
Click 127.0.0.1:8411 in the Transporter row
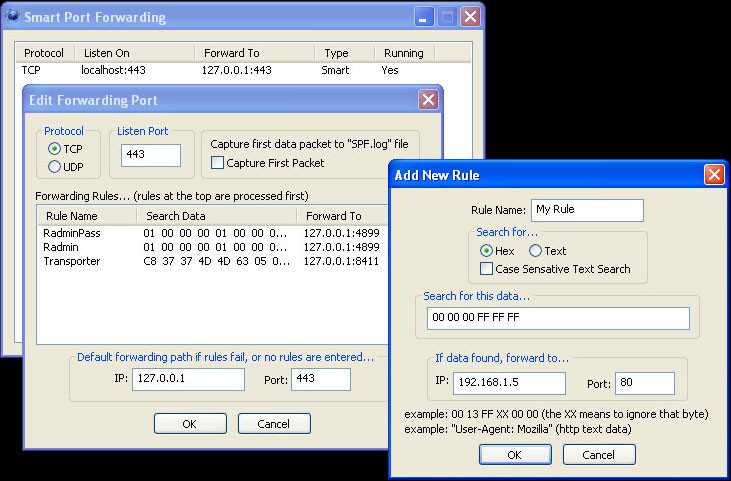[x=341, y=261]
